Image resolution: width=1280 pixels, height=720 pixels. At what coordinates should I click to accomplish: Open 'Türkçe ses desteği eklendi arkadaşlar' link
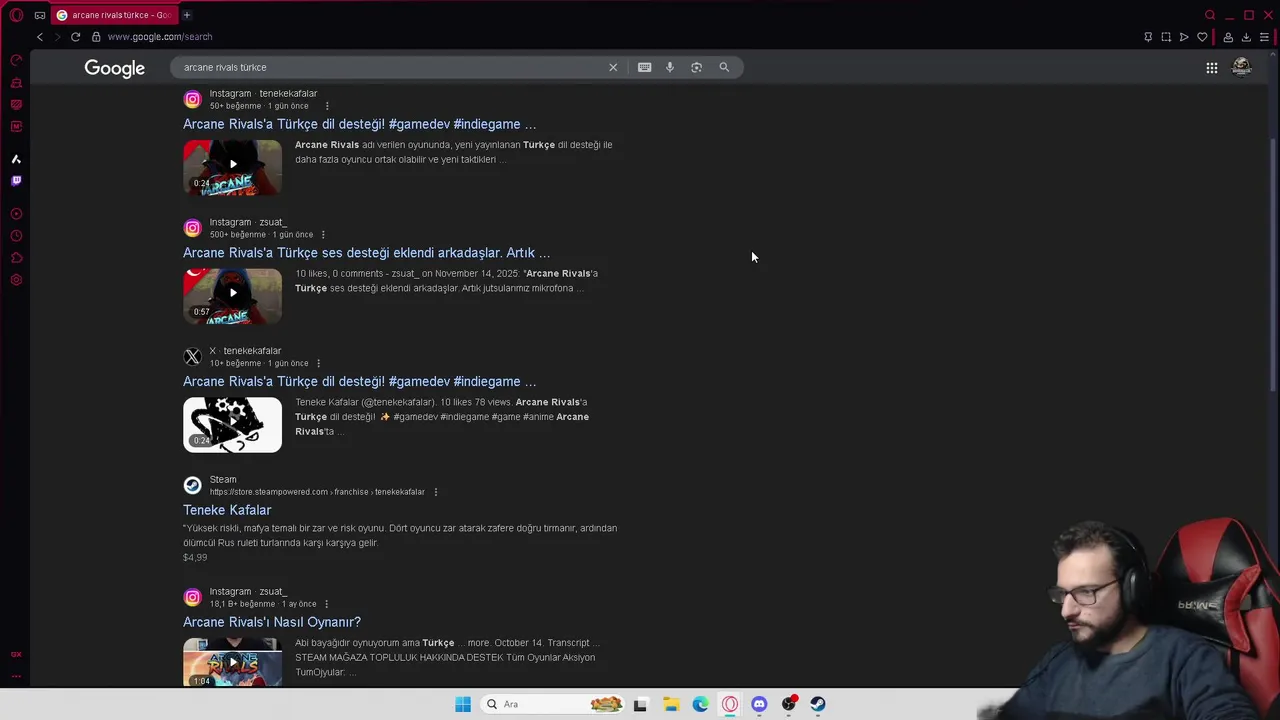click(366, 253)
